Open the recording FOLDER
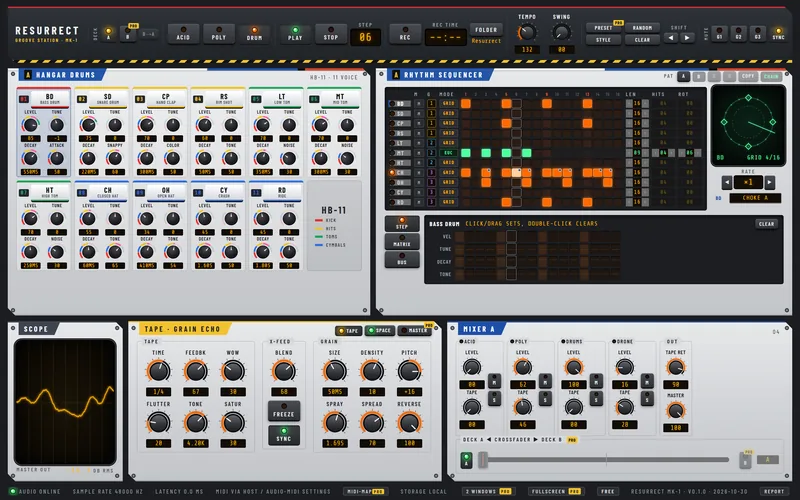800x500 pixels. pyautogui.click(x=486, y=30)
